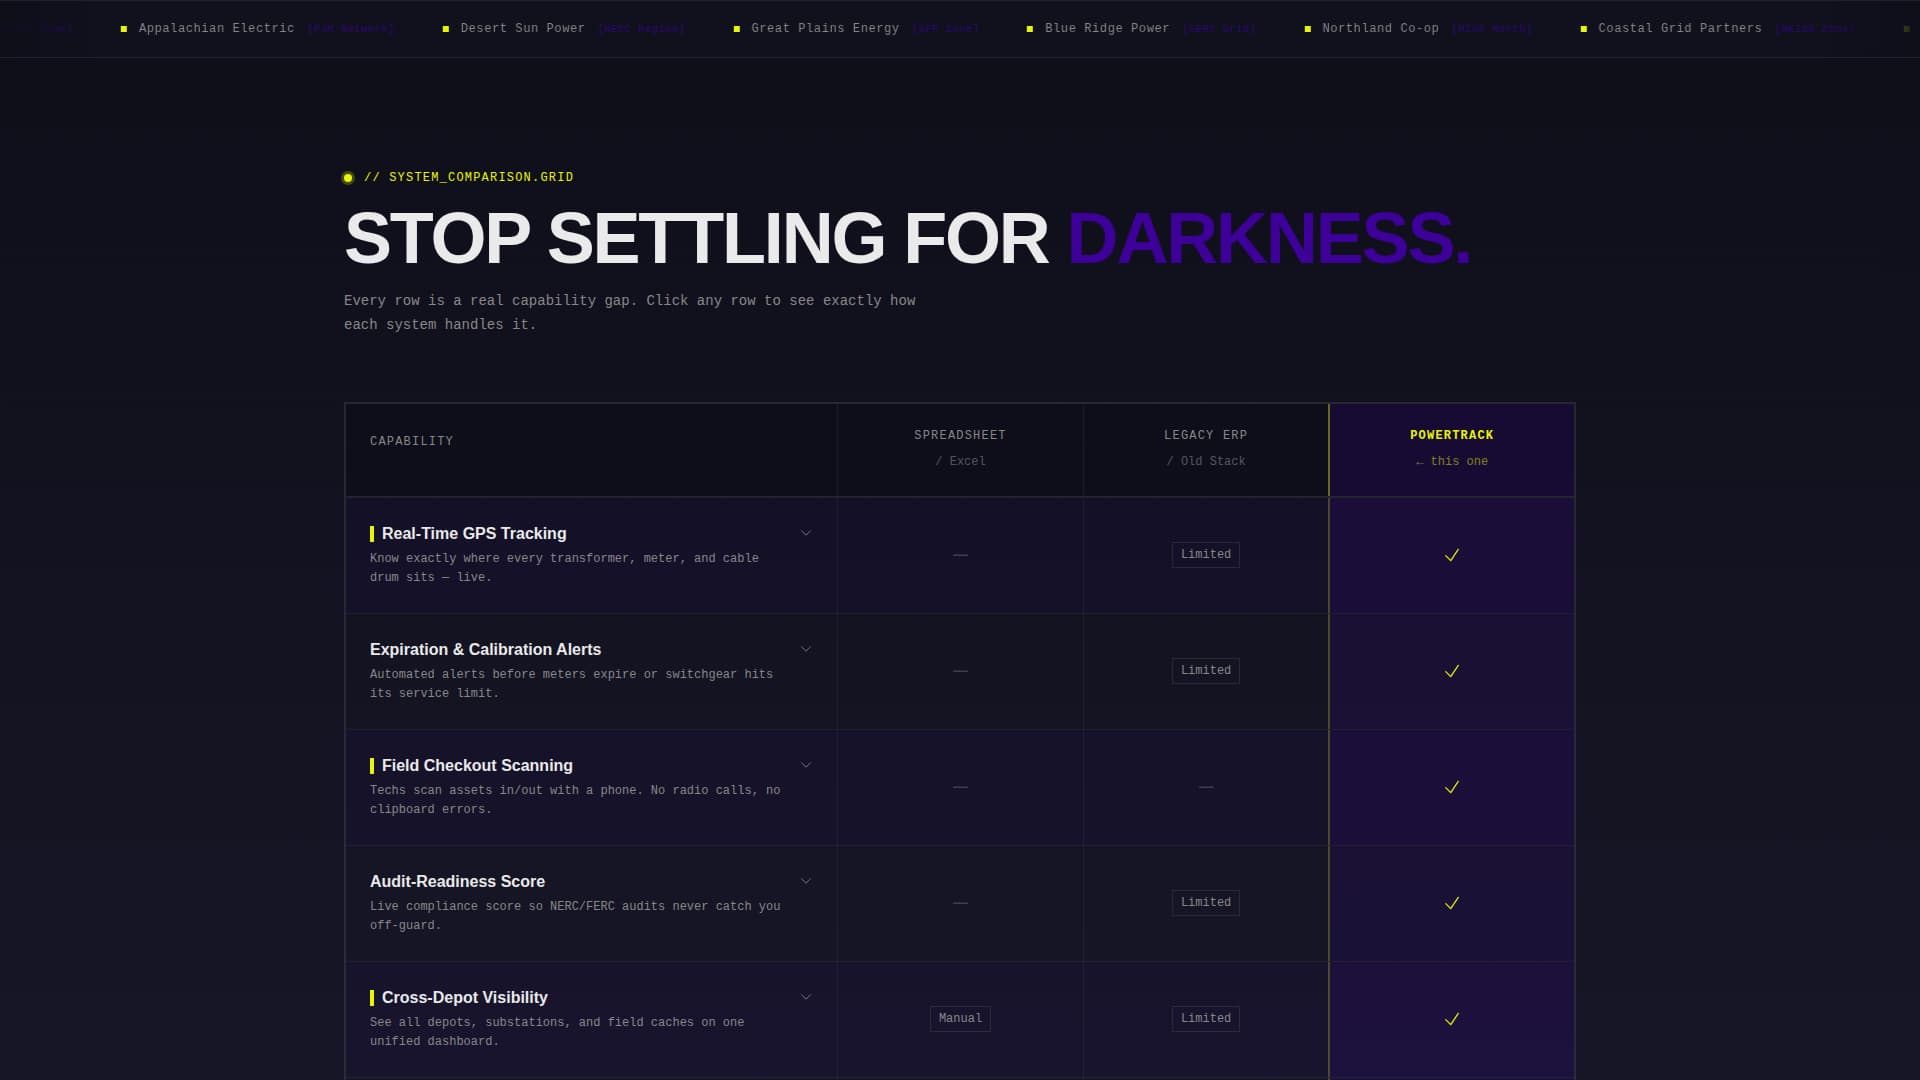Viewport: 1920px width, 1080px height.
Task: Click Legacy ERP dash for Field Checkout Scanning
Action: pos(1206,787)
